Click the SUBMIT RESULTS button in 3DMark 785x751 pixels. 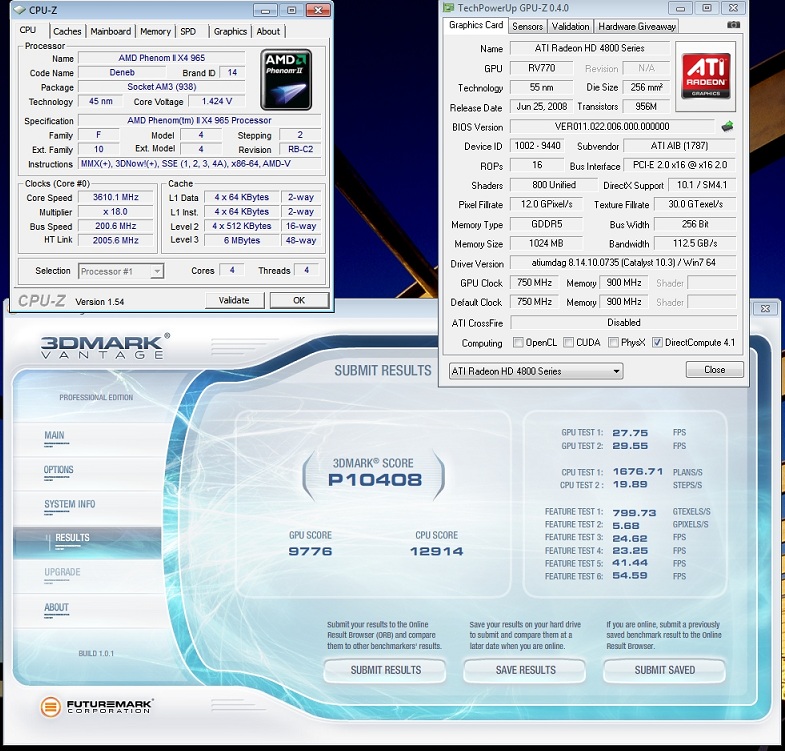tap(385, 670)
